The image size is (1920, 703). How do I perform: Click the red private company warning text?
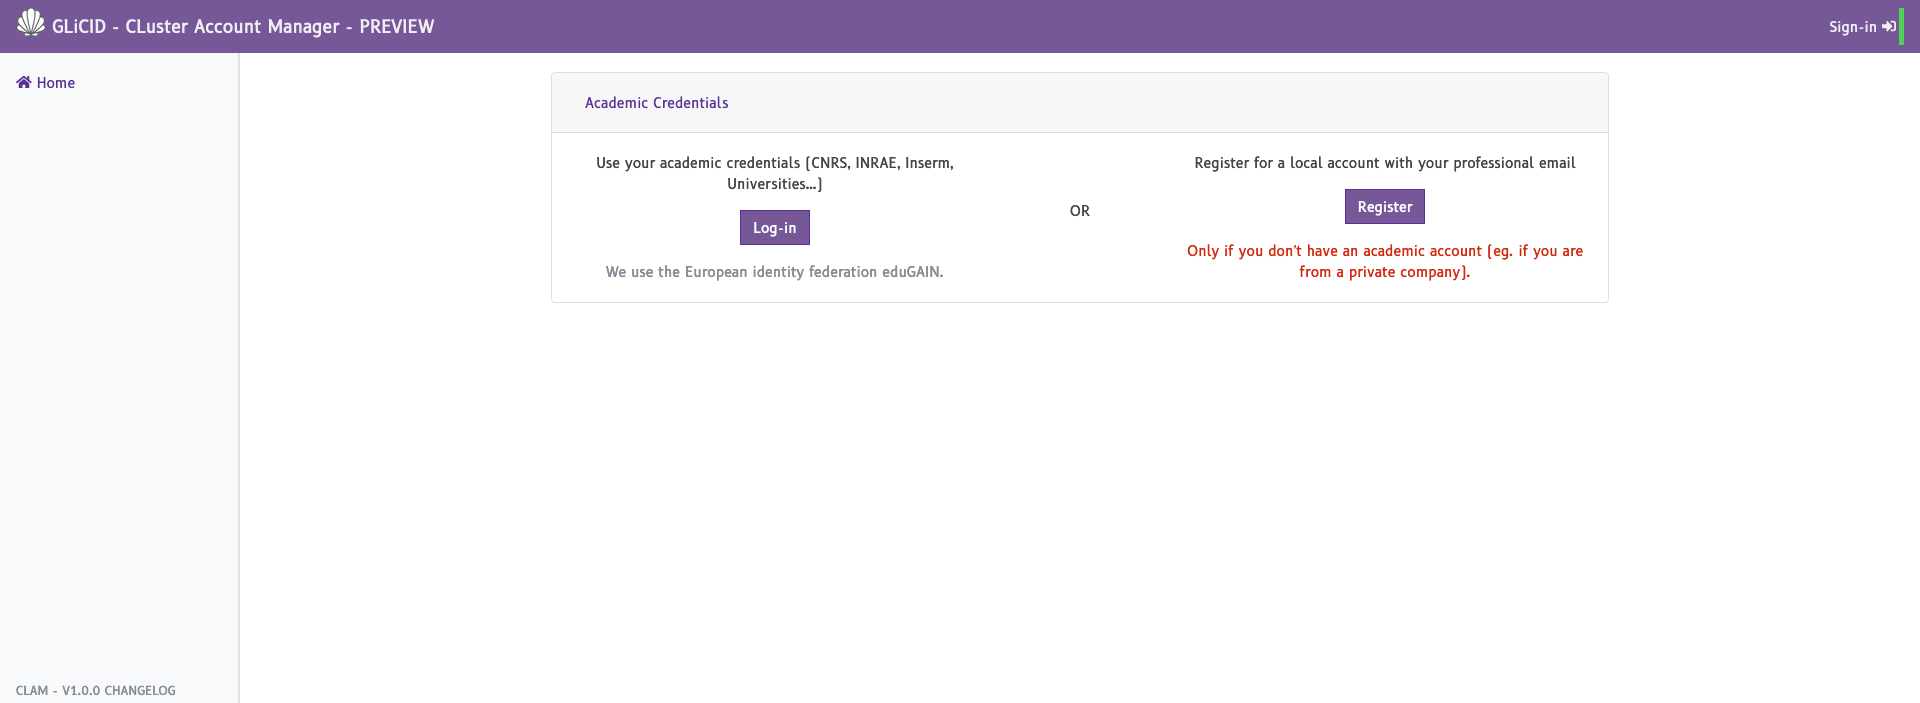1384,261
